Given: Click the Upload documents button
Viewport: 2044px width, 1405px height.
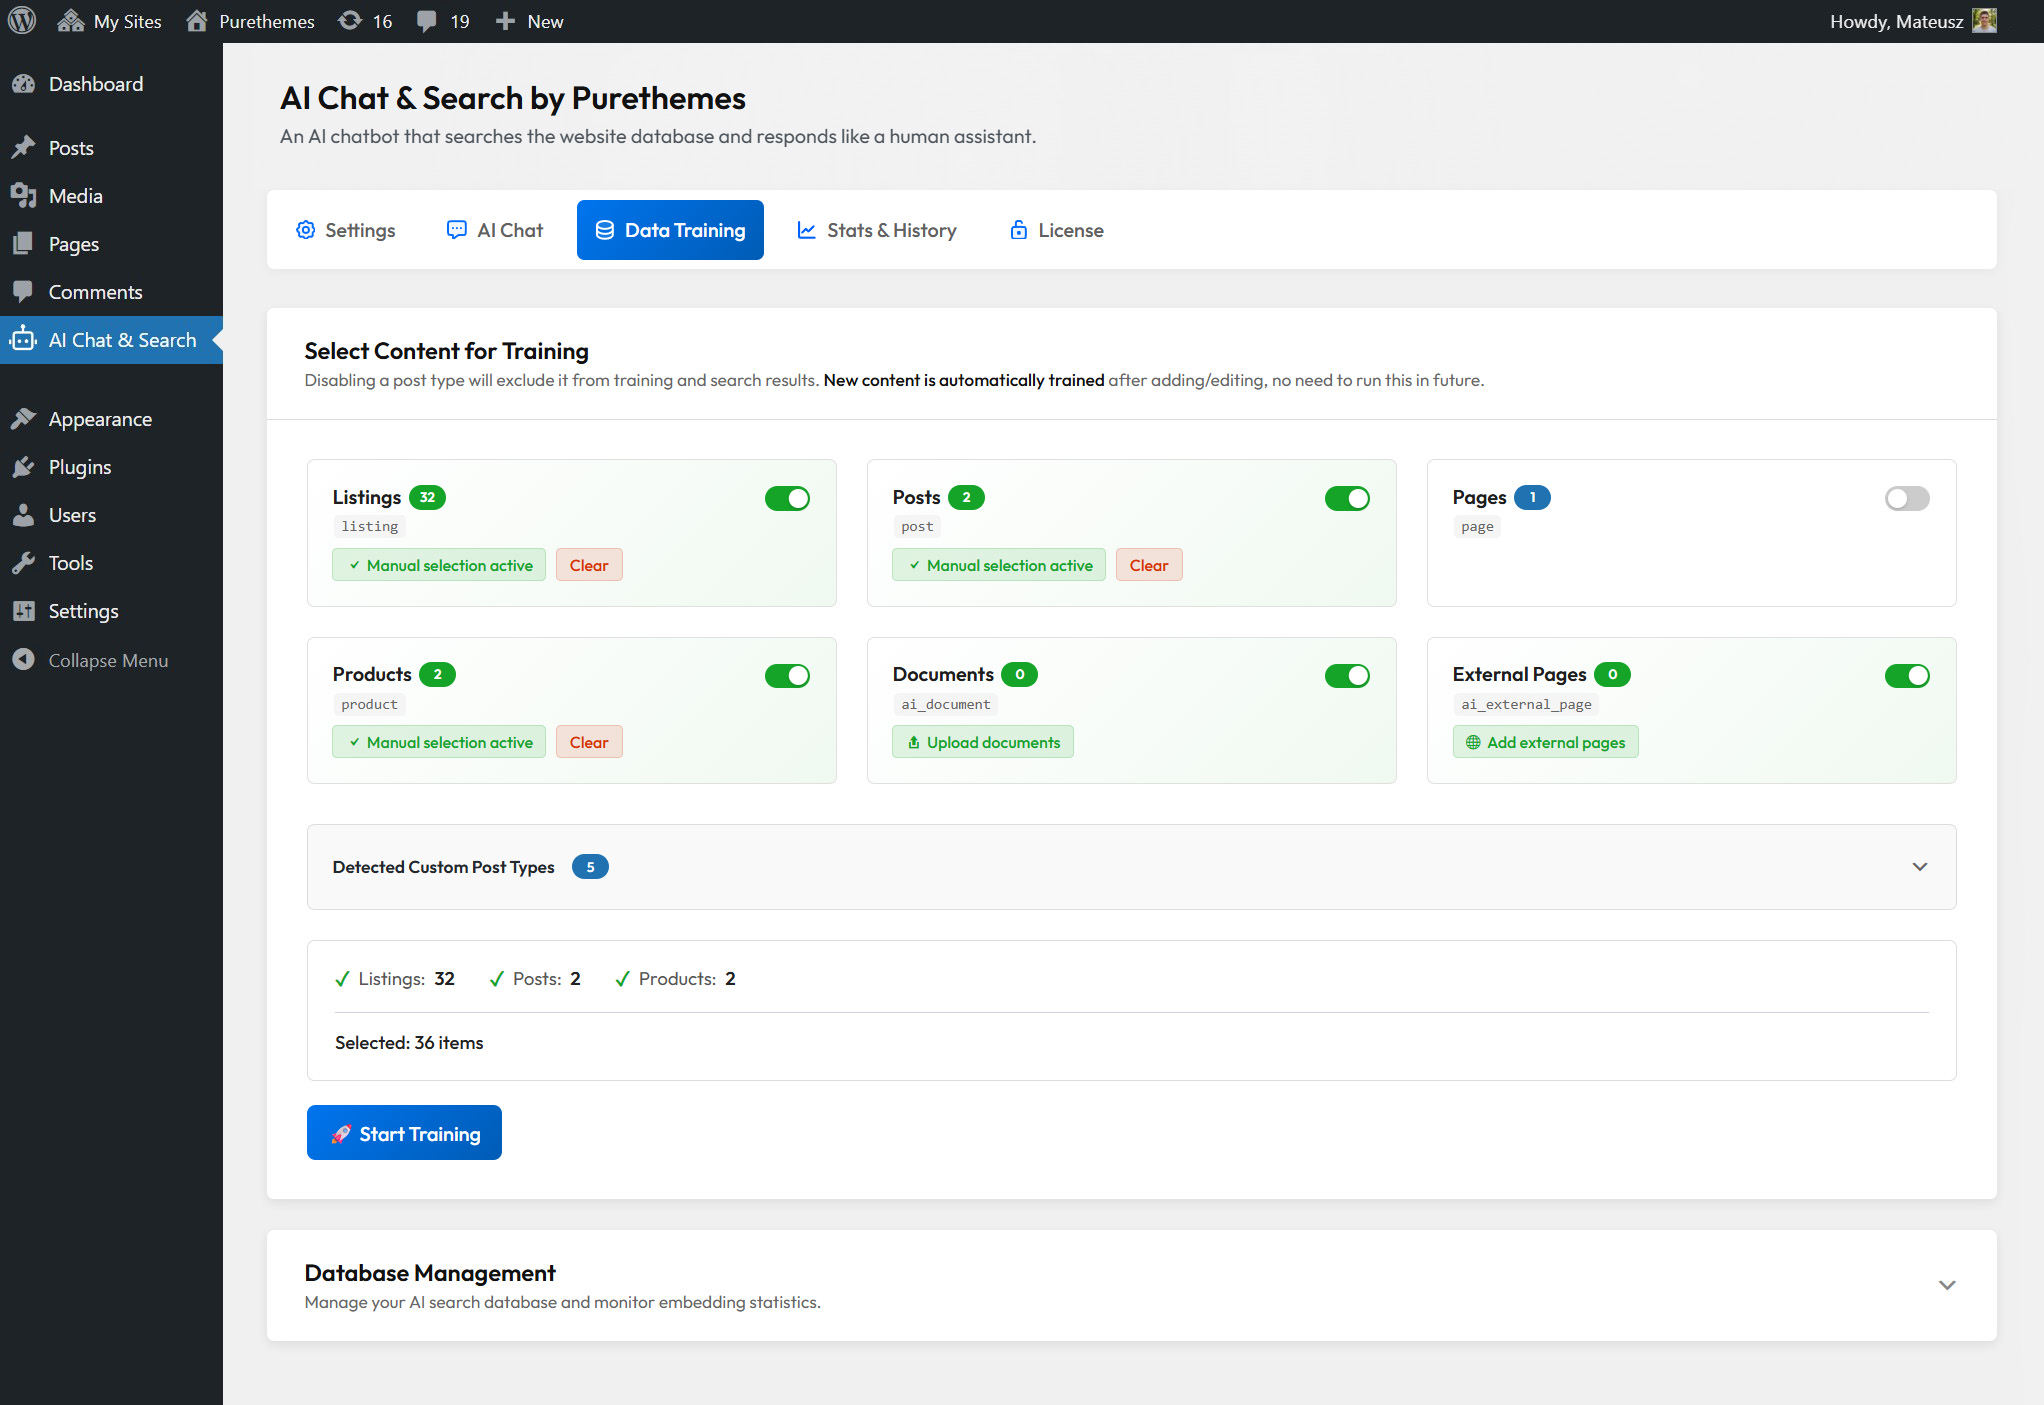Looking at the screenshot, I should pyautogui.click(x=982, y=742).
